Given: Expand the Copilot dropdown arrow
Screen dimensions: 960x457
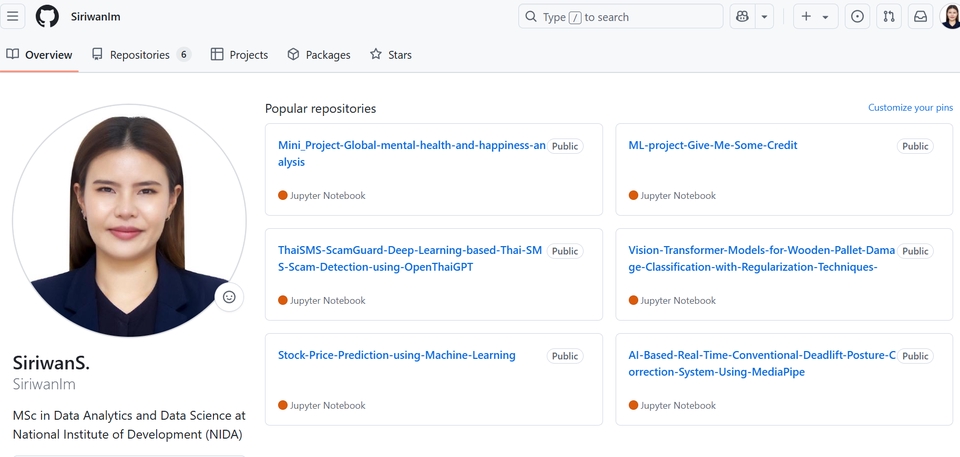Looking at the screenshot, I should 765,17.
